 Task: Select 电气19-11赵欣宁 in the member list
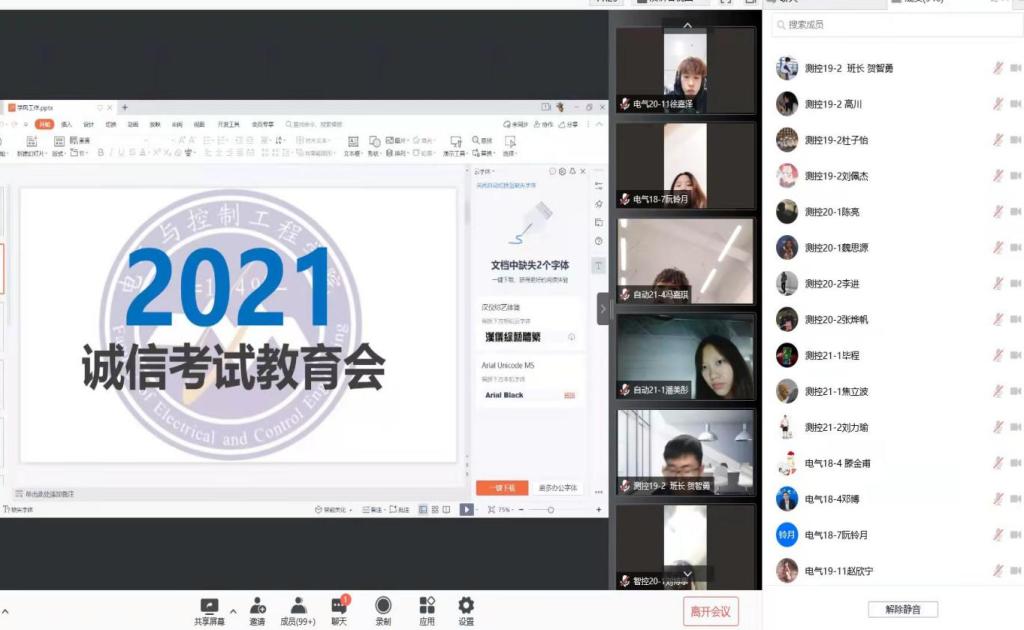point(839,571)
